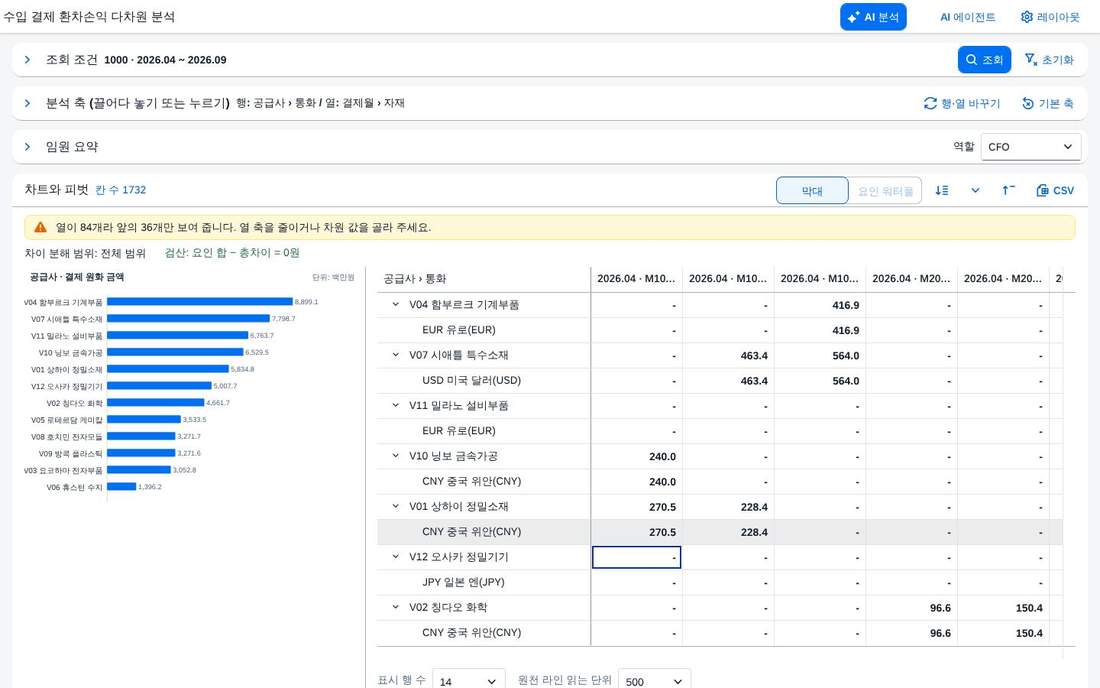1100x688 pixels.
Task: Restore 기본 축 default axes
Action: pos(1047,103)
